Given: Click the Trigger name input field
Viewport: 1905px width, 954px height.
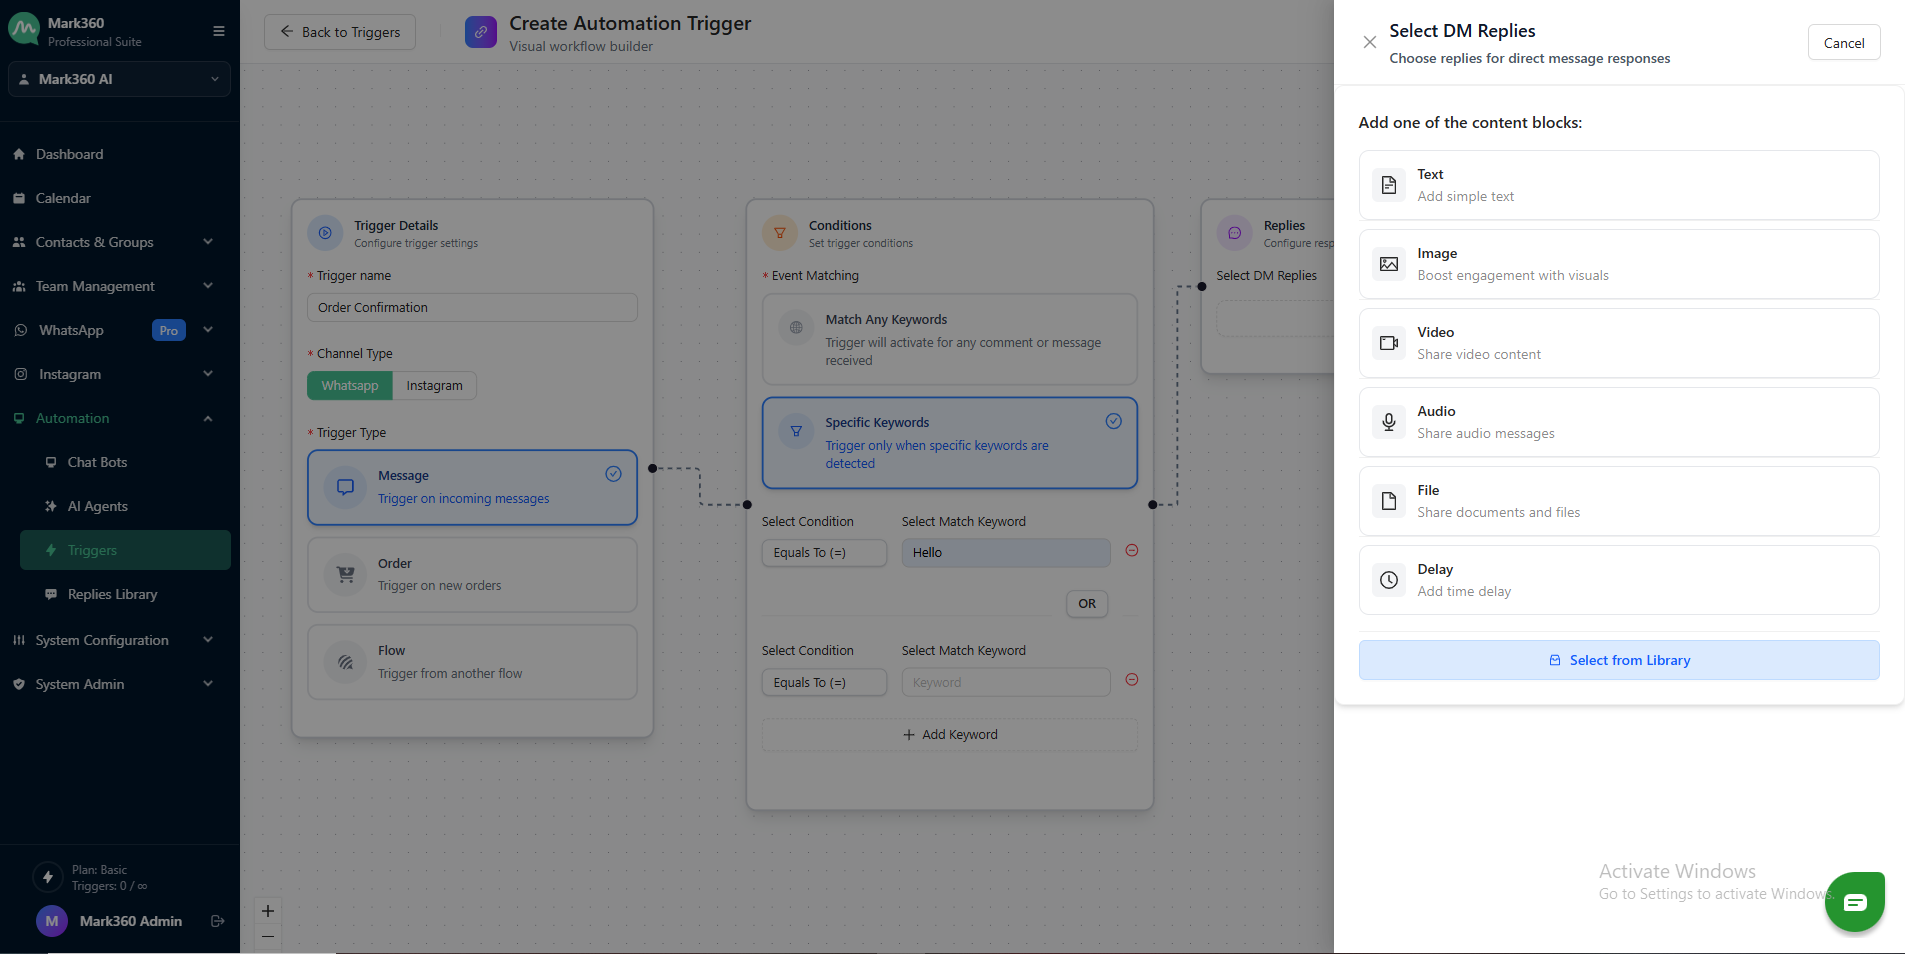Looking at the screenshot, I should click(x=472, y=308).
